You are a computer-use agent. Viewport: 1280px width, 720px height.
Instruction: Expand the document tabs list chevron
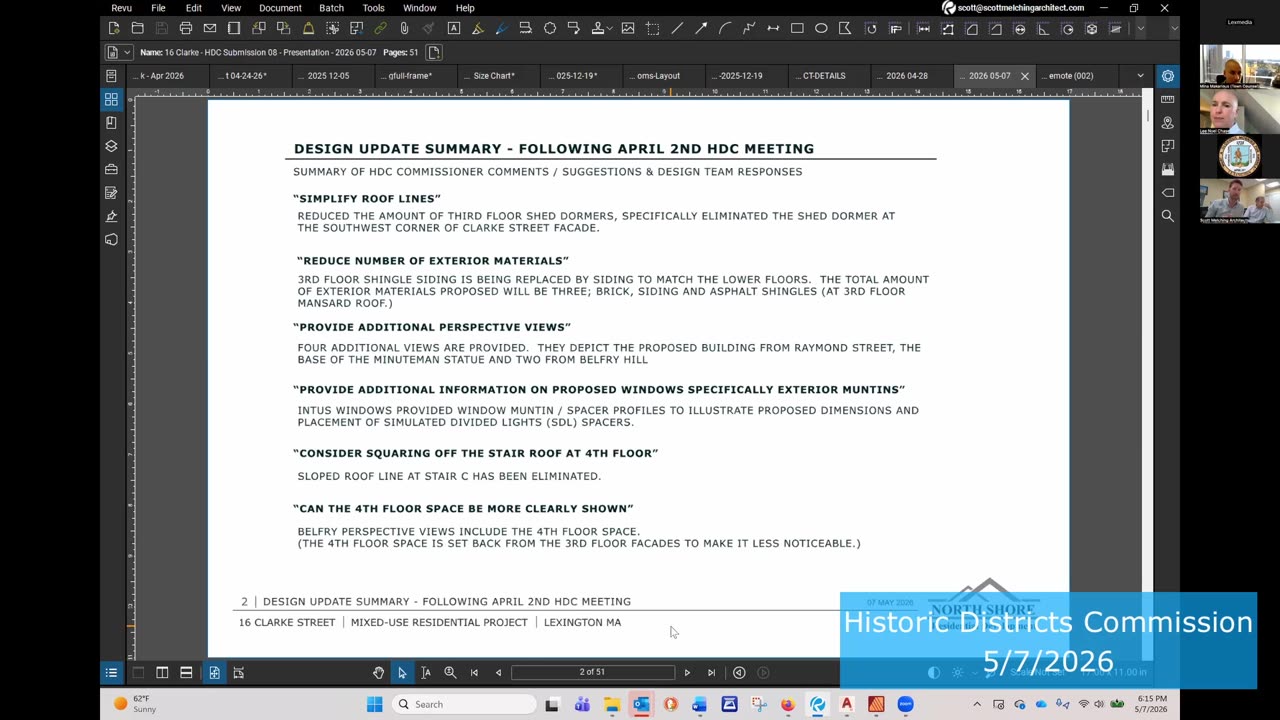[x=1140, y=76]
